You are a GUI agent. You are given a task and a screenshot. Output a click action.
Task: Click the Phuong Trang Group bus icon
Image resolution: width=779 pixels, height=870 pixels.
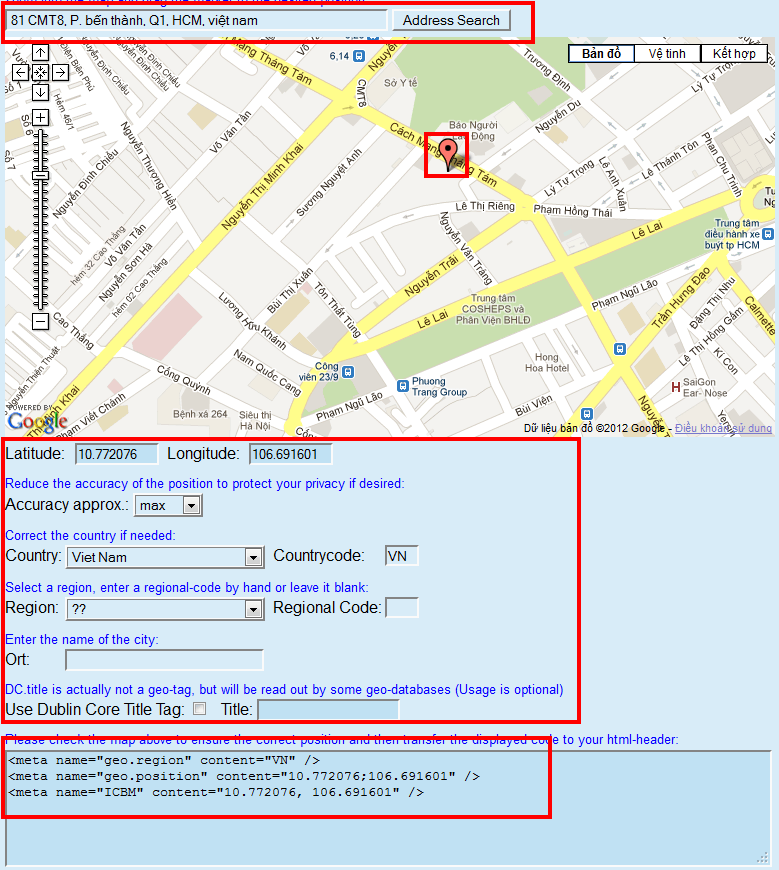tap(403, 386)
